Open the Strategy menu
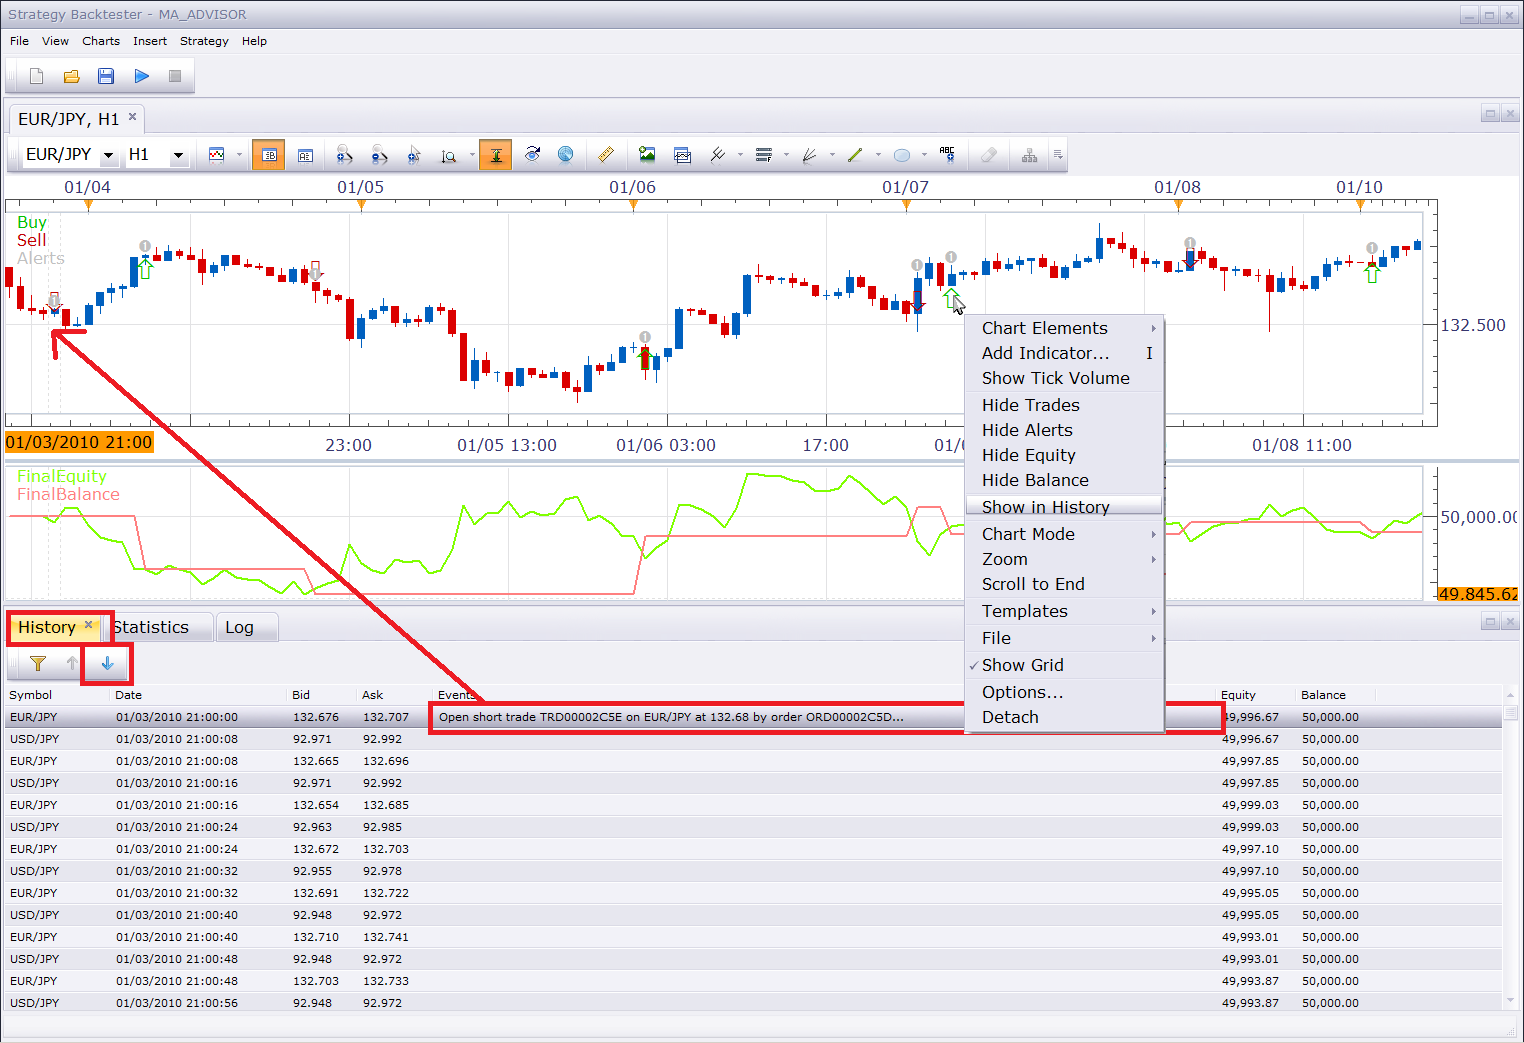This screenshot has width=1524, height=1043. pos(204,41)
